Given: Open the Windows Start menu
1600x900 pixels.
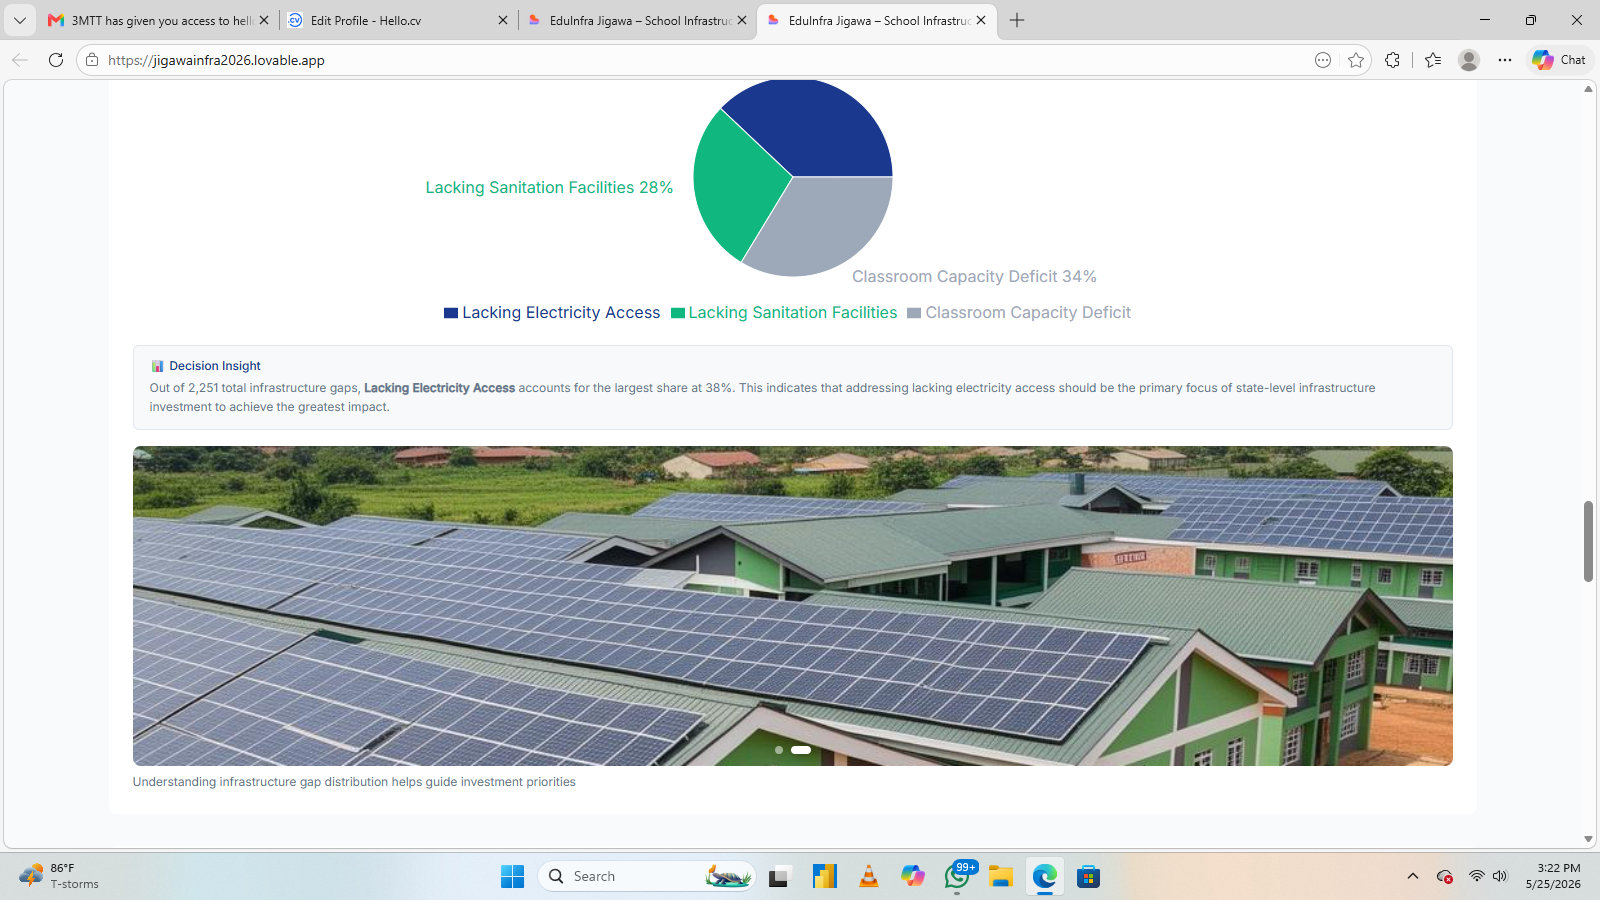Looking at the screenshot, I should (x=512, y=877).
